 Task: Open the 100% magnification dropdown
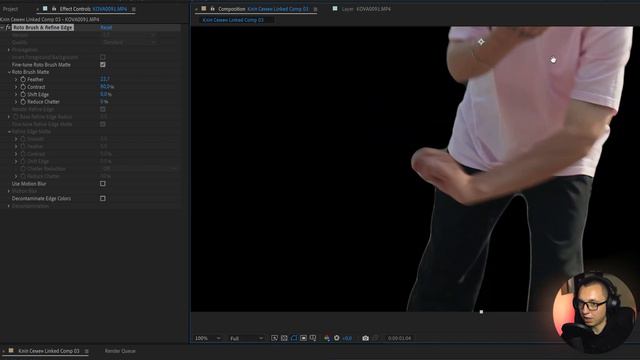click(x=207, y=338)
